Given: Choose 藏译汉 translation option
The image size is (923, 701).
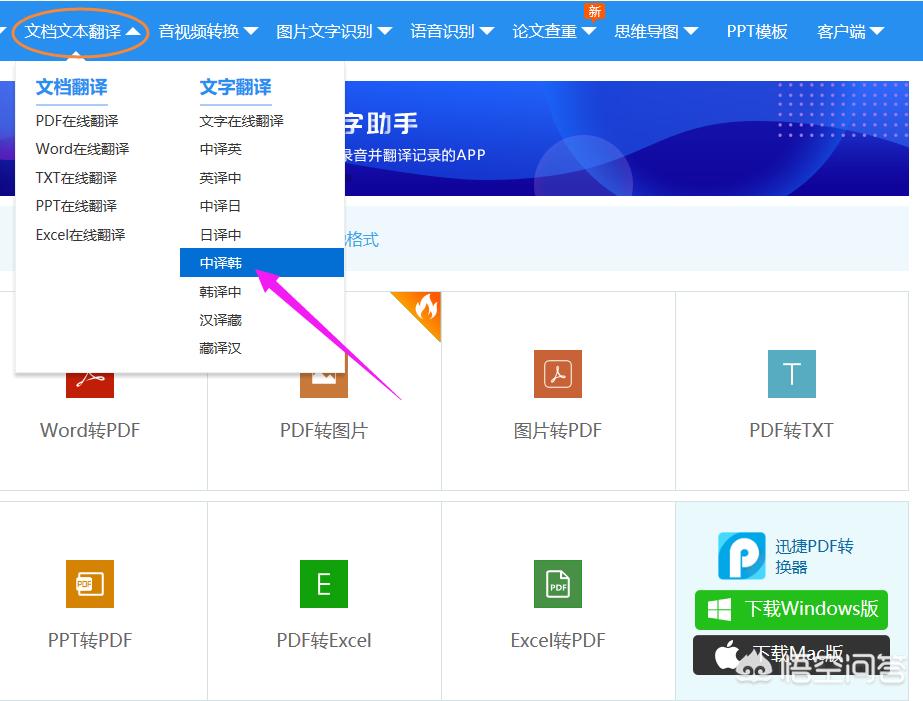Looking at the screenshot, I should (x=220, y=348).
